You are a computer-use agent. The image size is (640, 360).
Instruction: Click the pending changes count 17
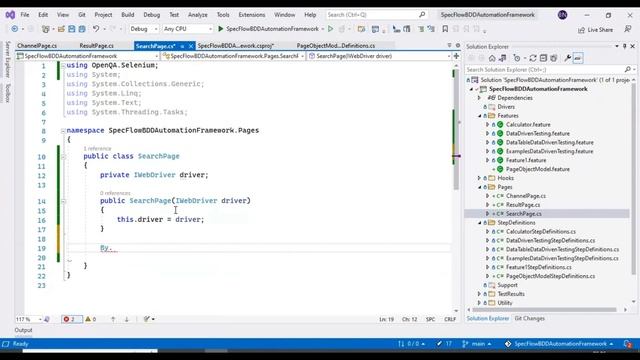[444, 344]
